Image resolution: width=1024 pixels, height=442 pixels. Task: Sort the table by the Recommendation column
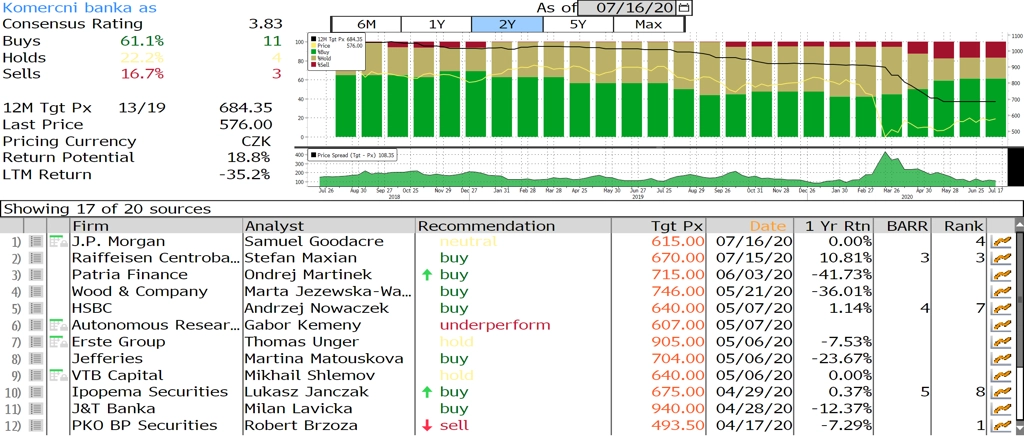click(x=513, y=226)
